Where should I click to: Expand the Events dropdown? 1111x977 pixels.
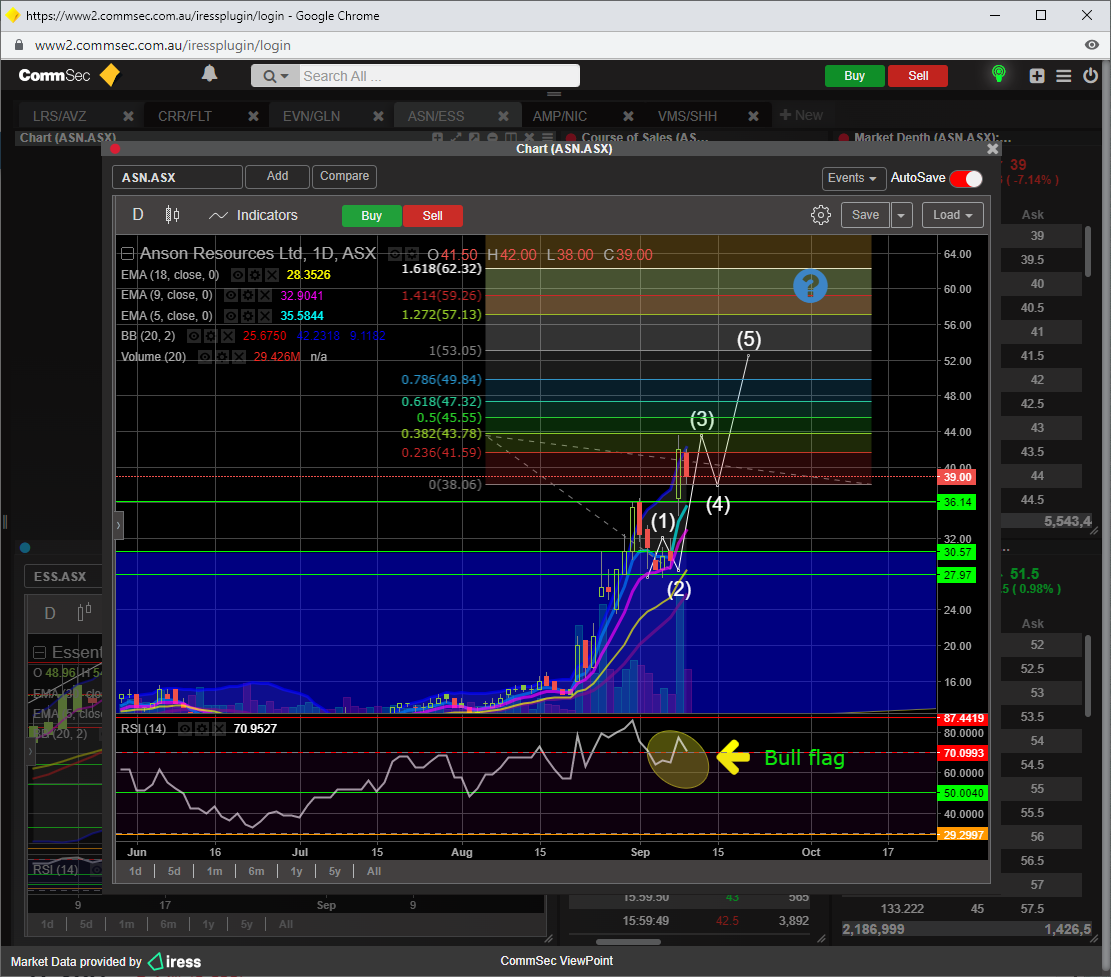(853, 178)
